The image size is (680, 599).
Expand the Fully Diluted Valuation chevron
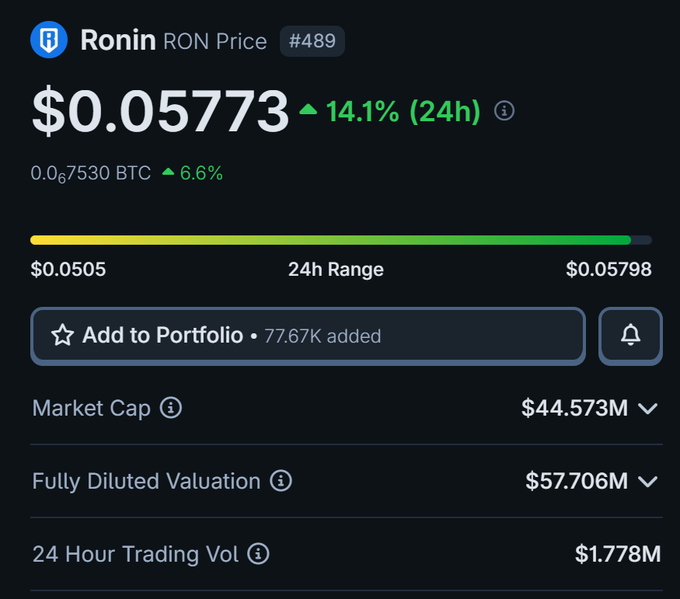648,481
